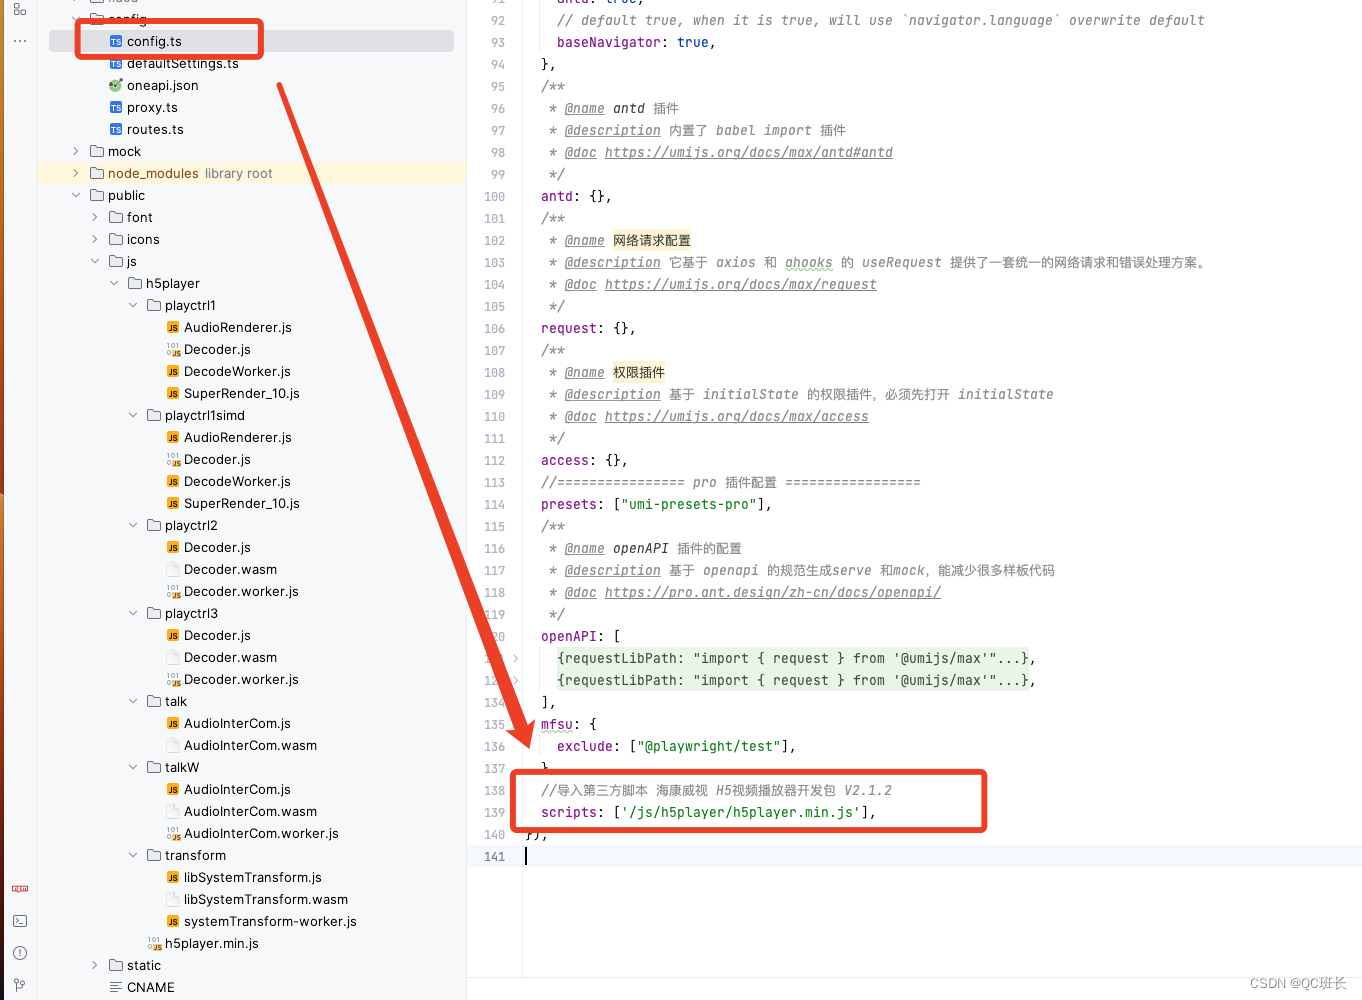Open the Terminal tool window

[19, 920]
